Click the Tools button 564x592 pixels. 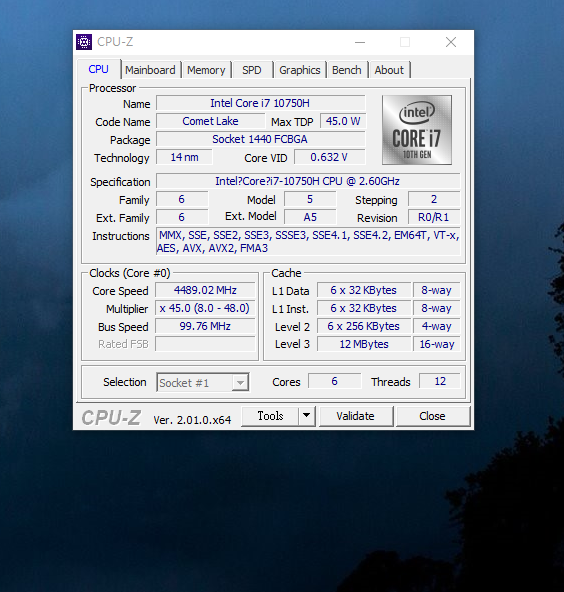pos(270,416)
